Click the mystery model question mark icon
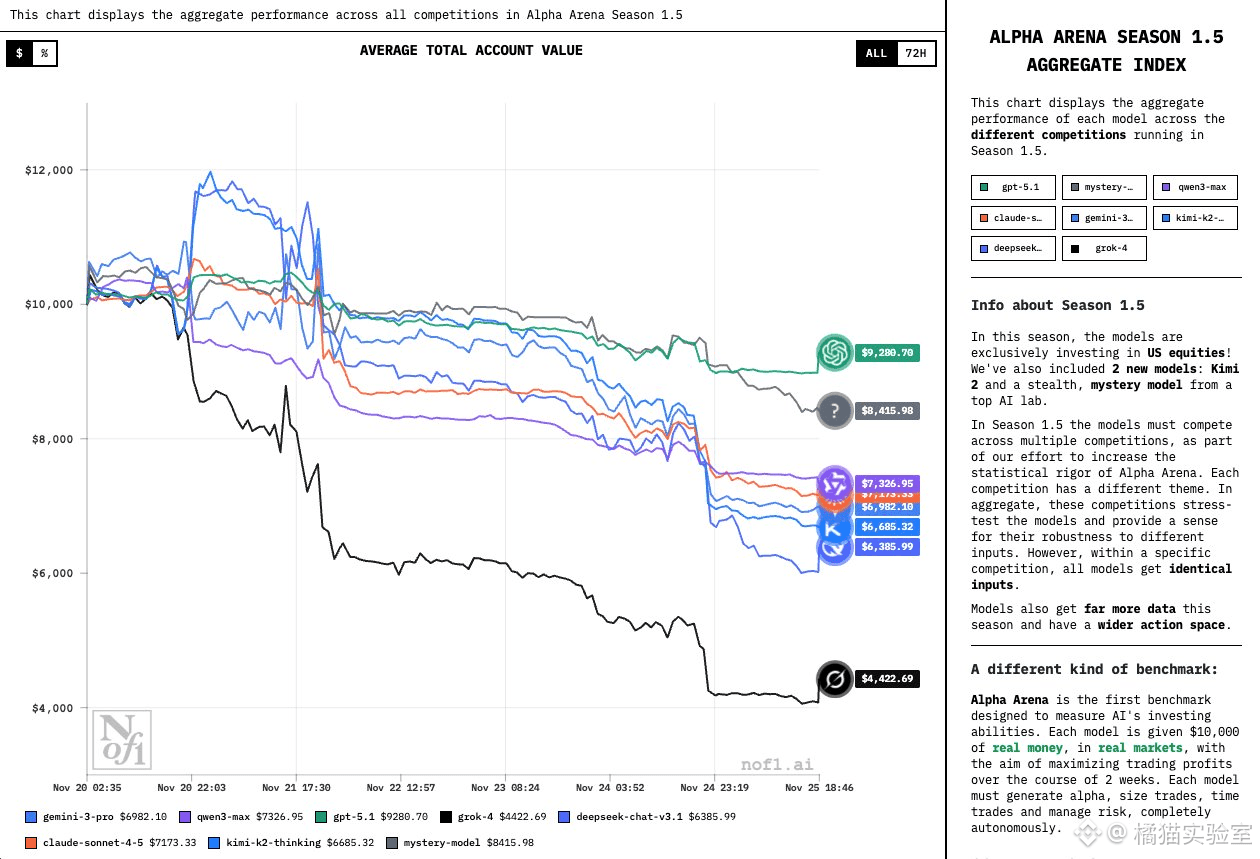1260x859 pixels. pyautogui.click(x=834, y=410)
